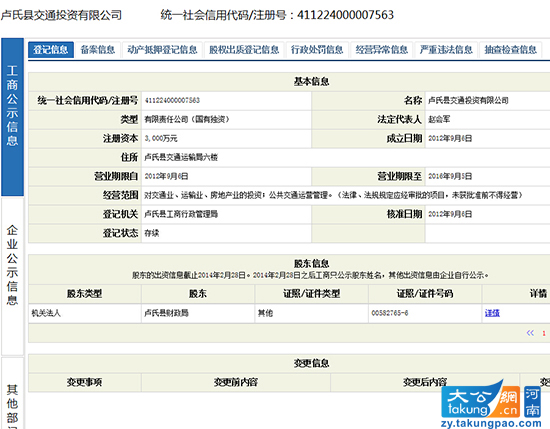
Task: Click the 股东信息 section heading
Action: (x=311, y=263)
